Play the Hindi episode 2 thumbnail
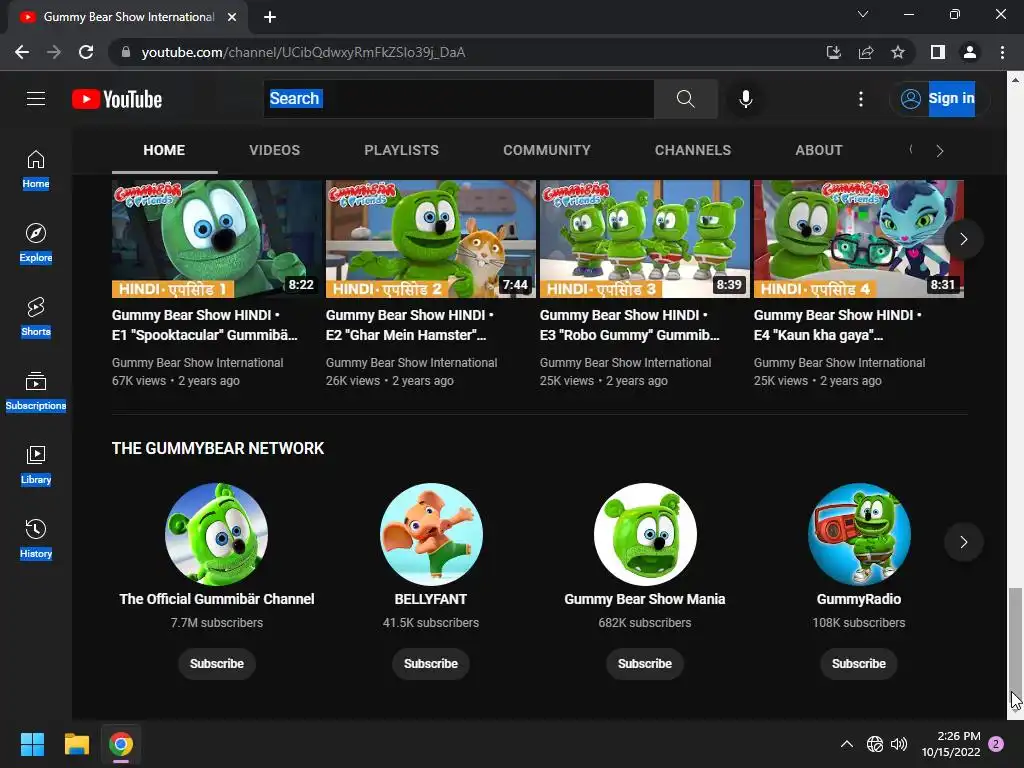The height and width of the screenshot is (768, 1024). [430, 239]
